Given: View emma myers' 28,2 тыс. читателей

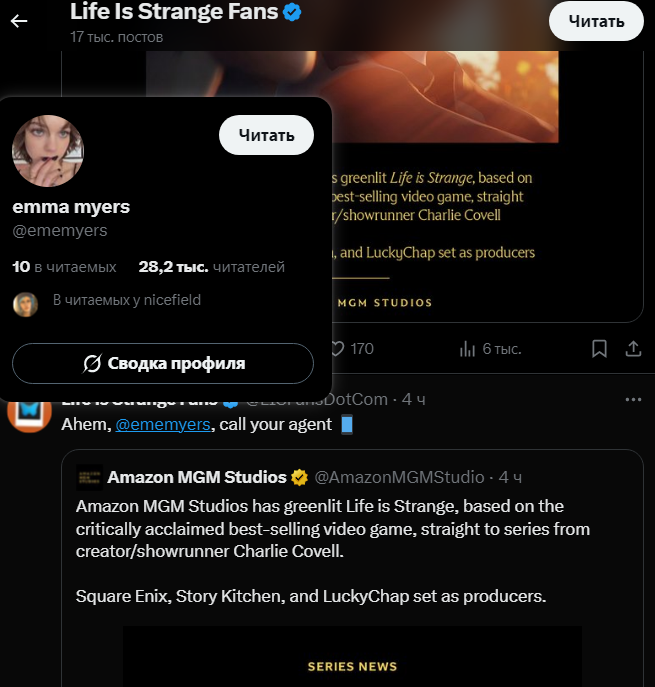Looking at the screenshot, I should [x=211, y=267].
